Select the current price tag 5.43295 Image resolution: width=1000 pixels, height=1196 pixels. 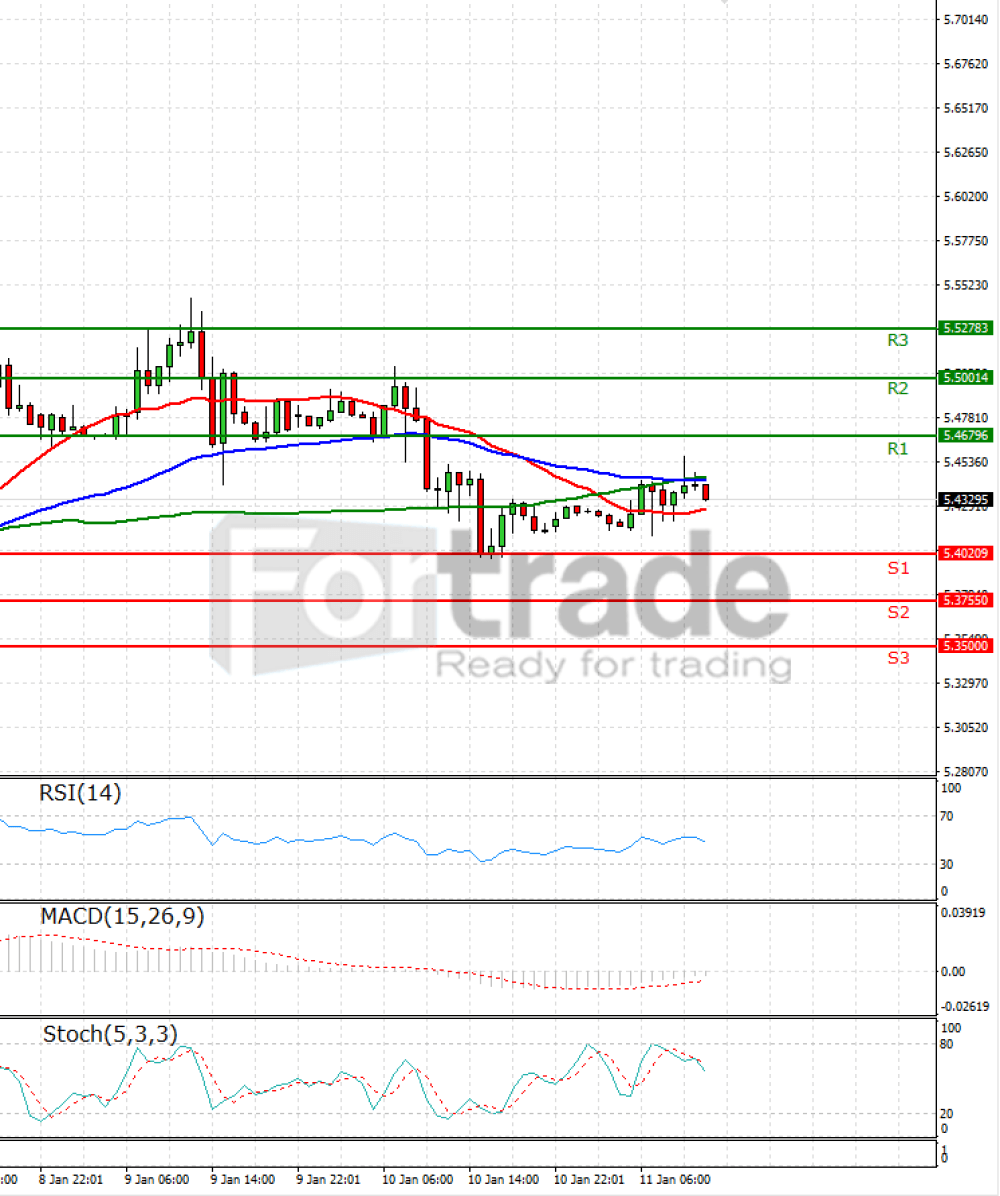click(x=965, y=500)
